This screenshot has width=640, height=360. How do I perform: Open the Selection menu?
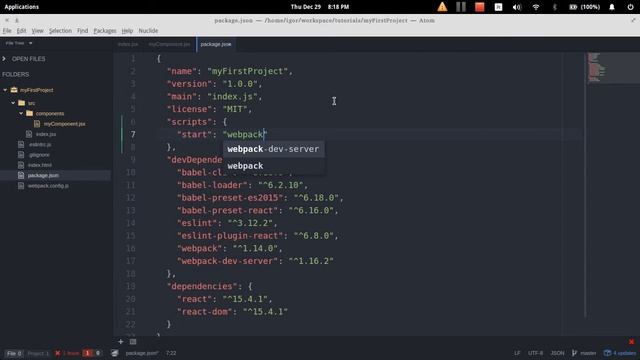pyautogui.click(x=60, y=31)
